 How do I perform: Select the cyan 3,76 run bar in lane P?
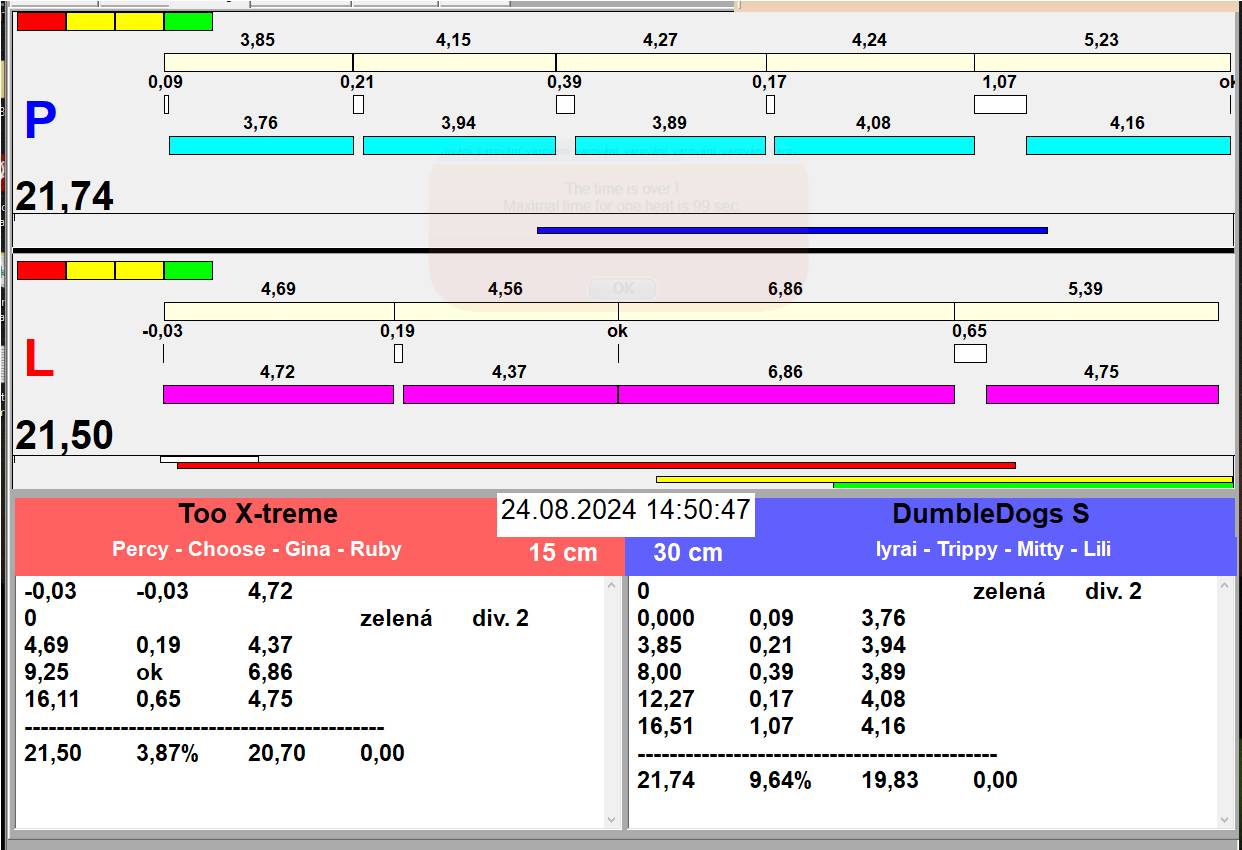click(x=261, y=145)
